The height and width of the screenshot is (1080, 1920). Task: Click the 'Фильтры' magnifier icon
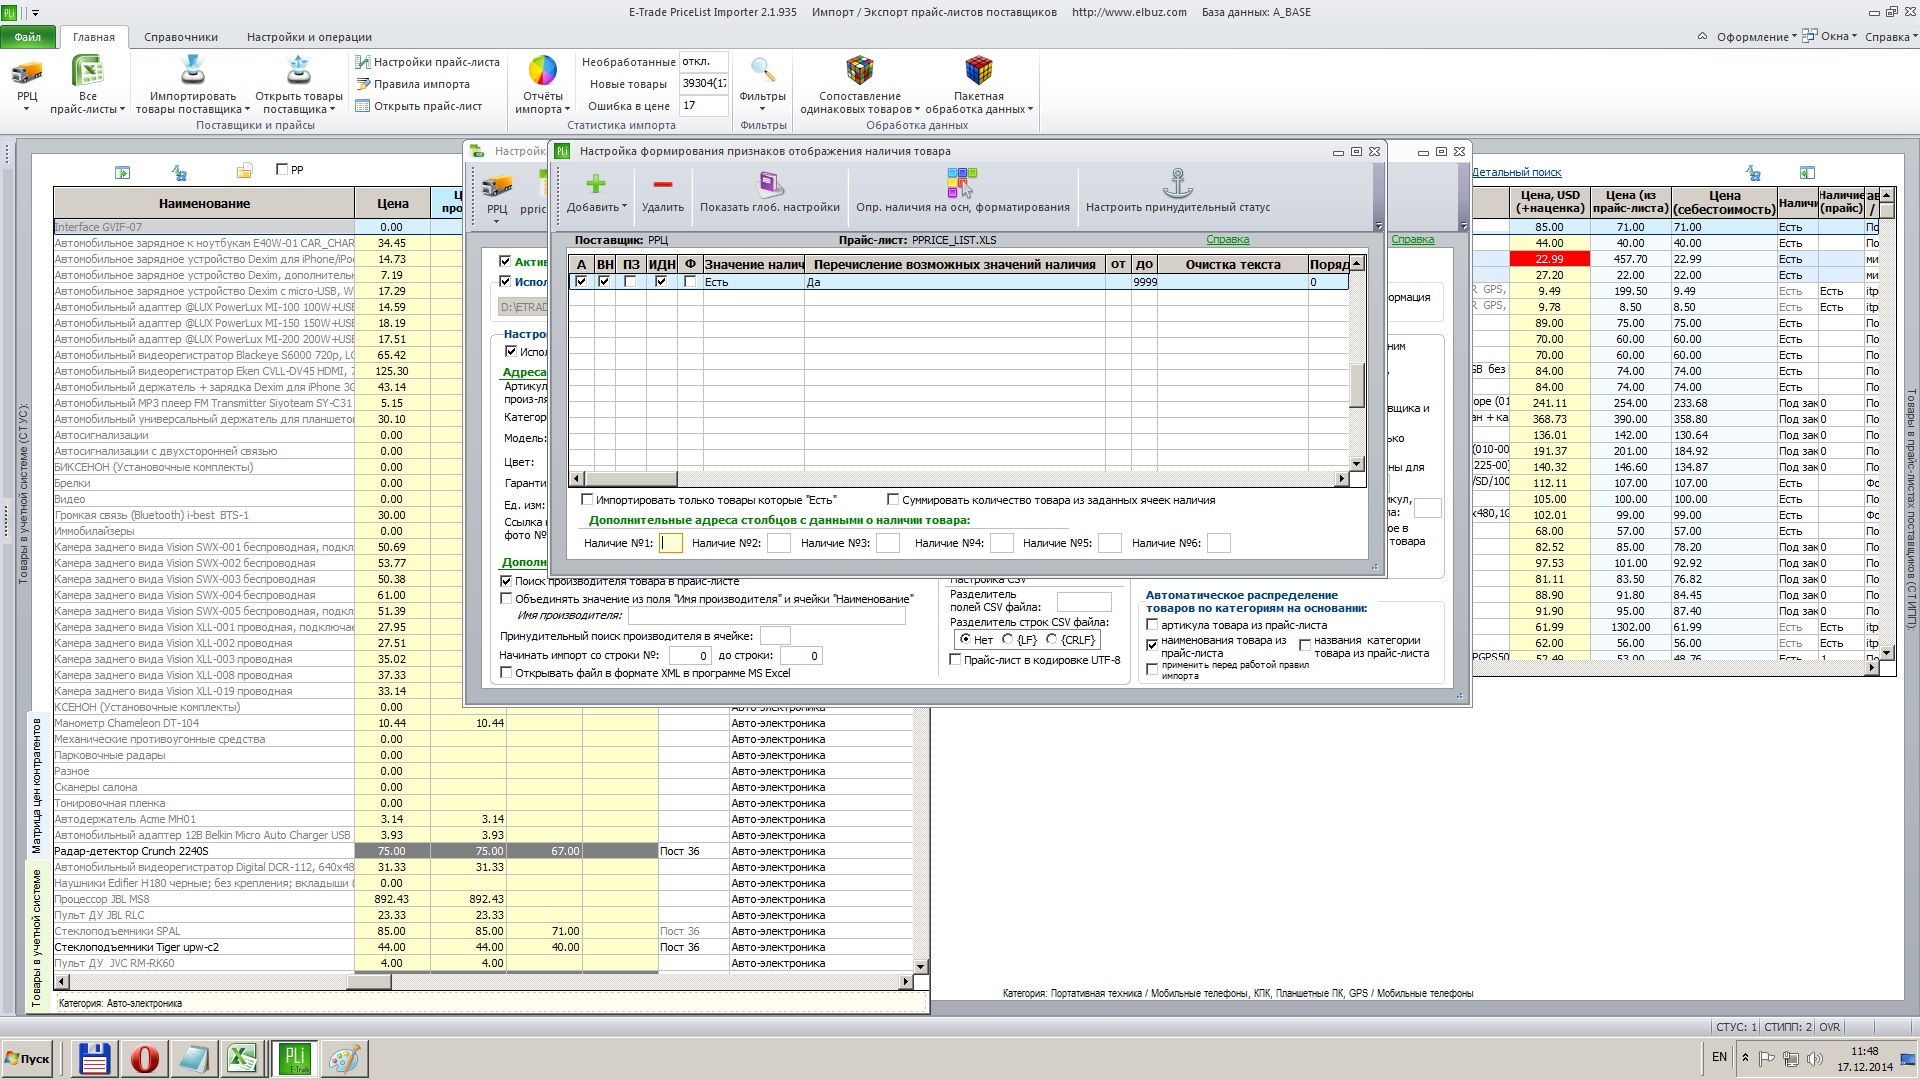763,70
